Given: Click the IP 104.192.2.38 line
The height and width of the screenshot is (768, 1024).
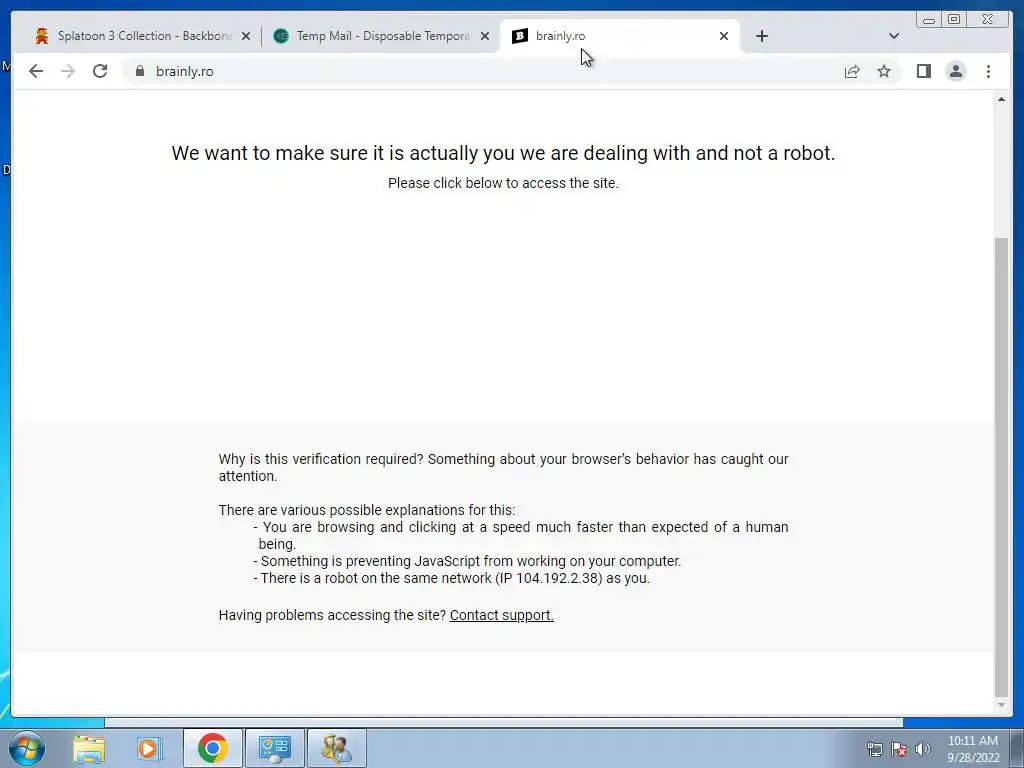Looking at the screenshot, I should tap(451, 578).
